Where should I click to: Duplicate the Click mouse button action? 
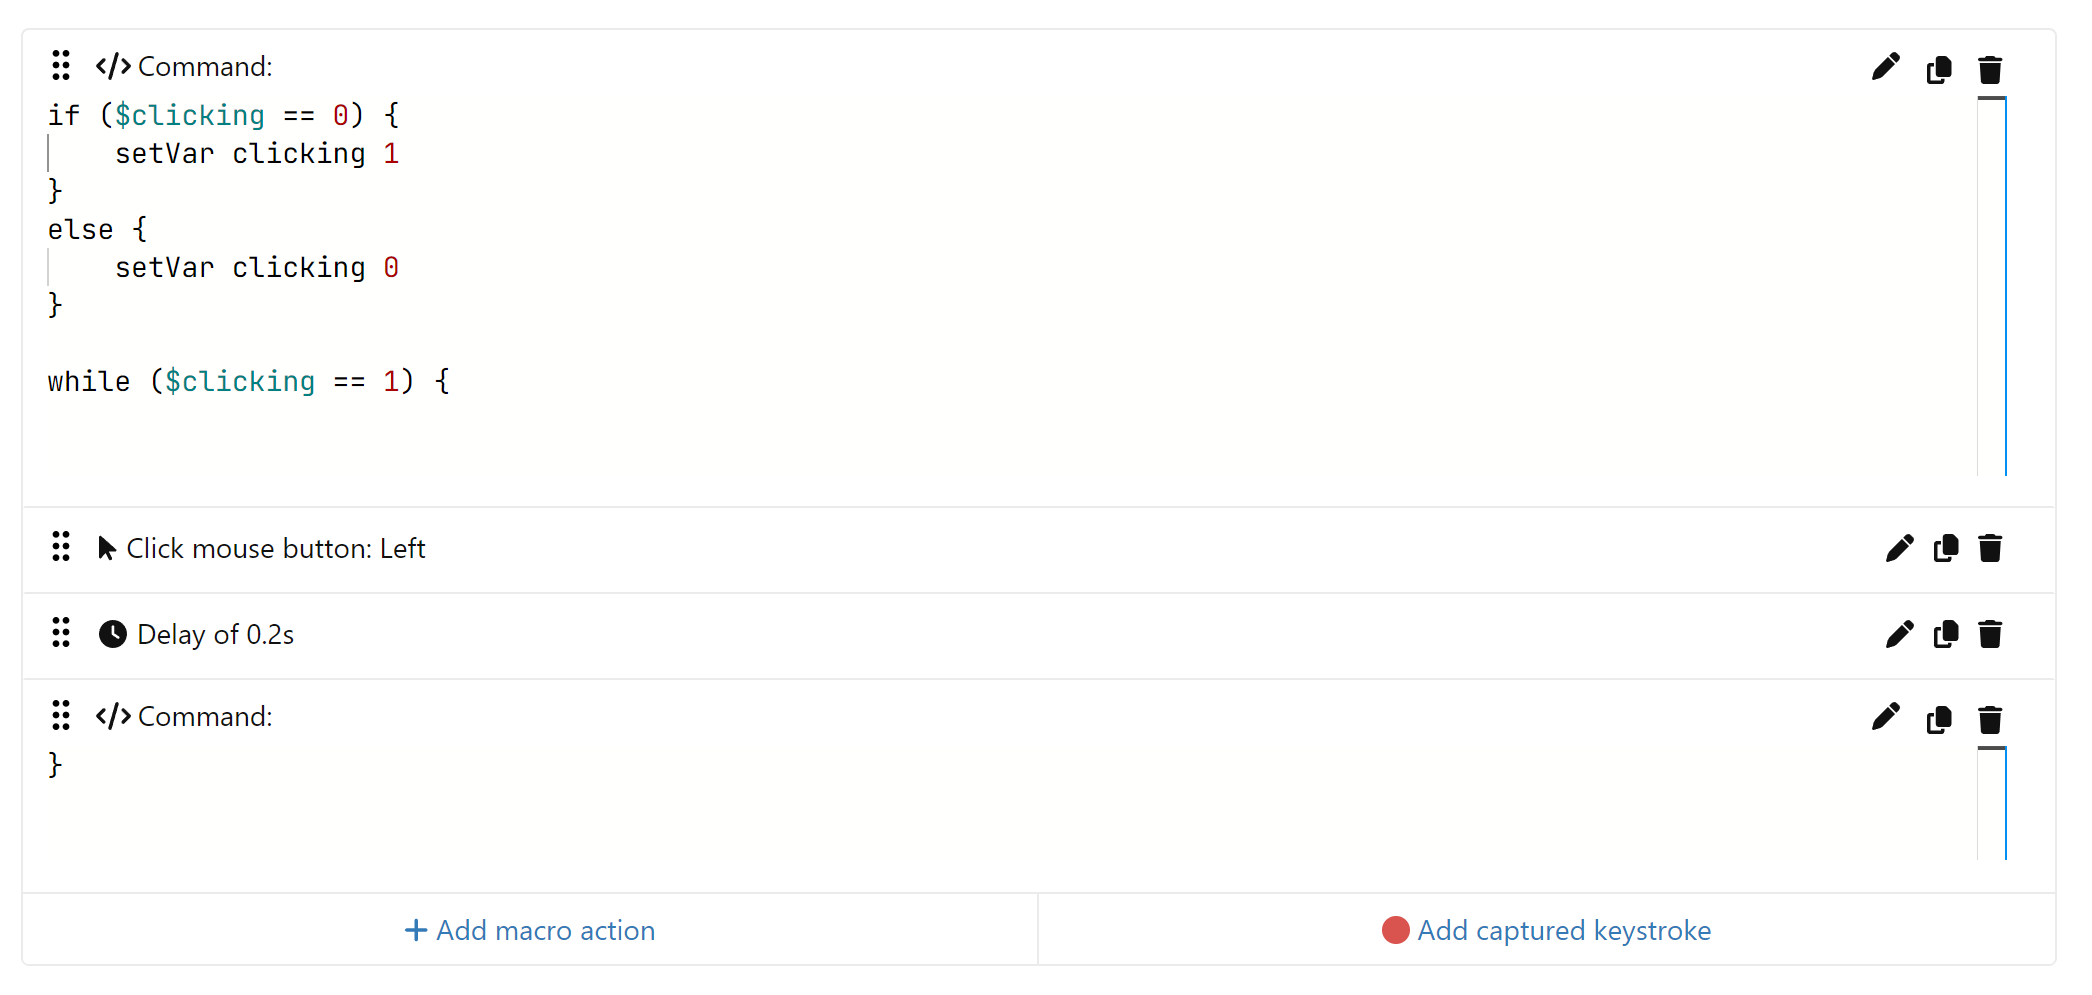coord(1946,548)
